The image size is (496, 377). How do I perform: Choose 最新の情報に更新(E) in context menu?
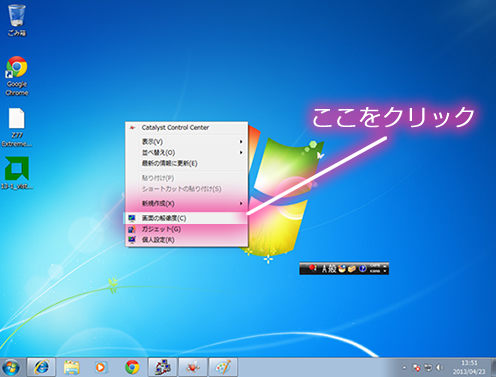186,163
